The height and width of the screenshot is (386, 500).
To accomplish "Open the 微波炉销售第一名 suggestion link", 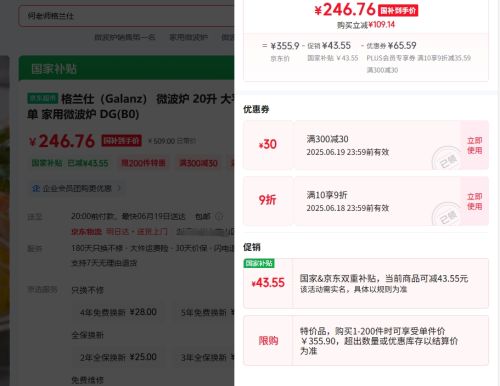I will 125,37.
